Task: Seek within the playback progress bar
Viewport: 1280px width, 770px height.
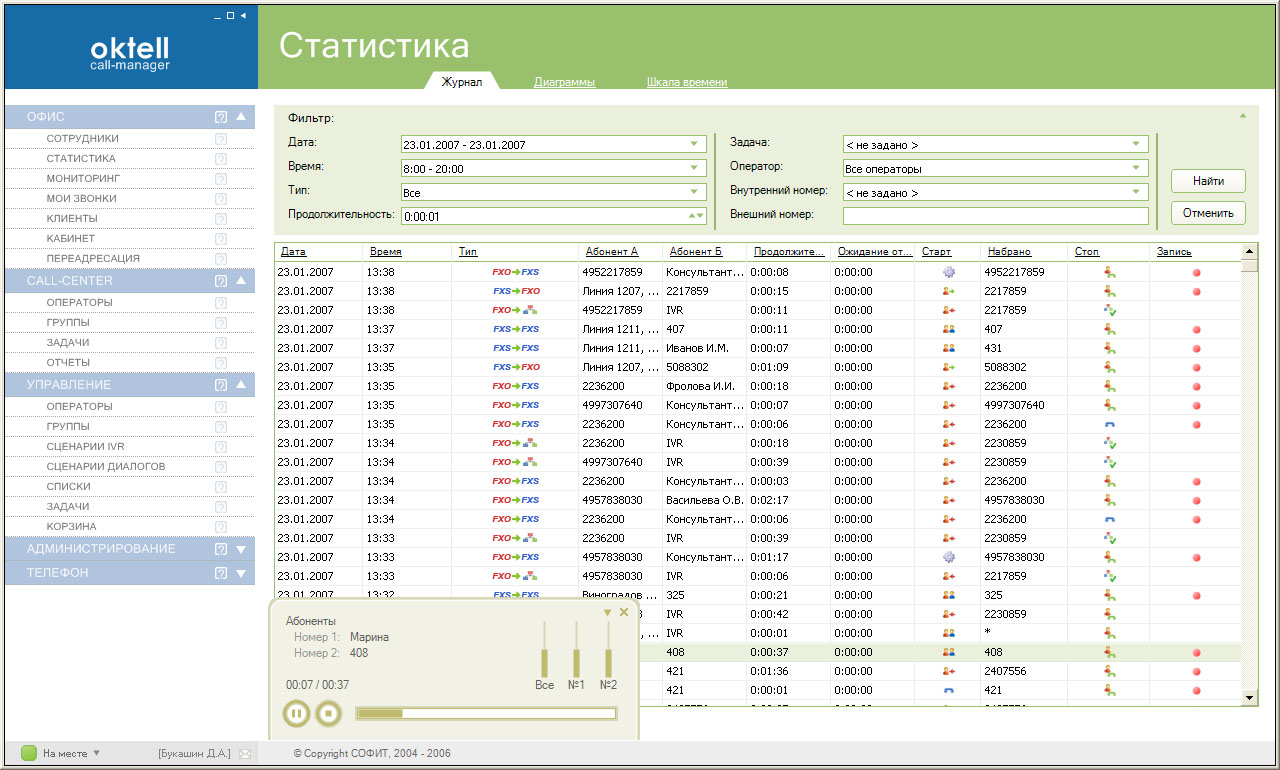Action: click(486, 713)
